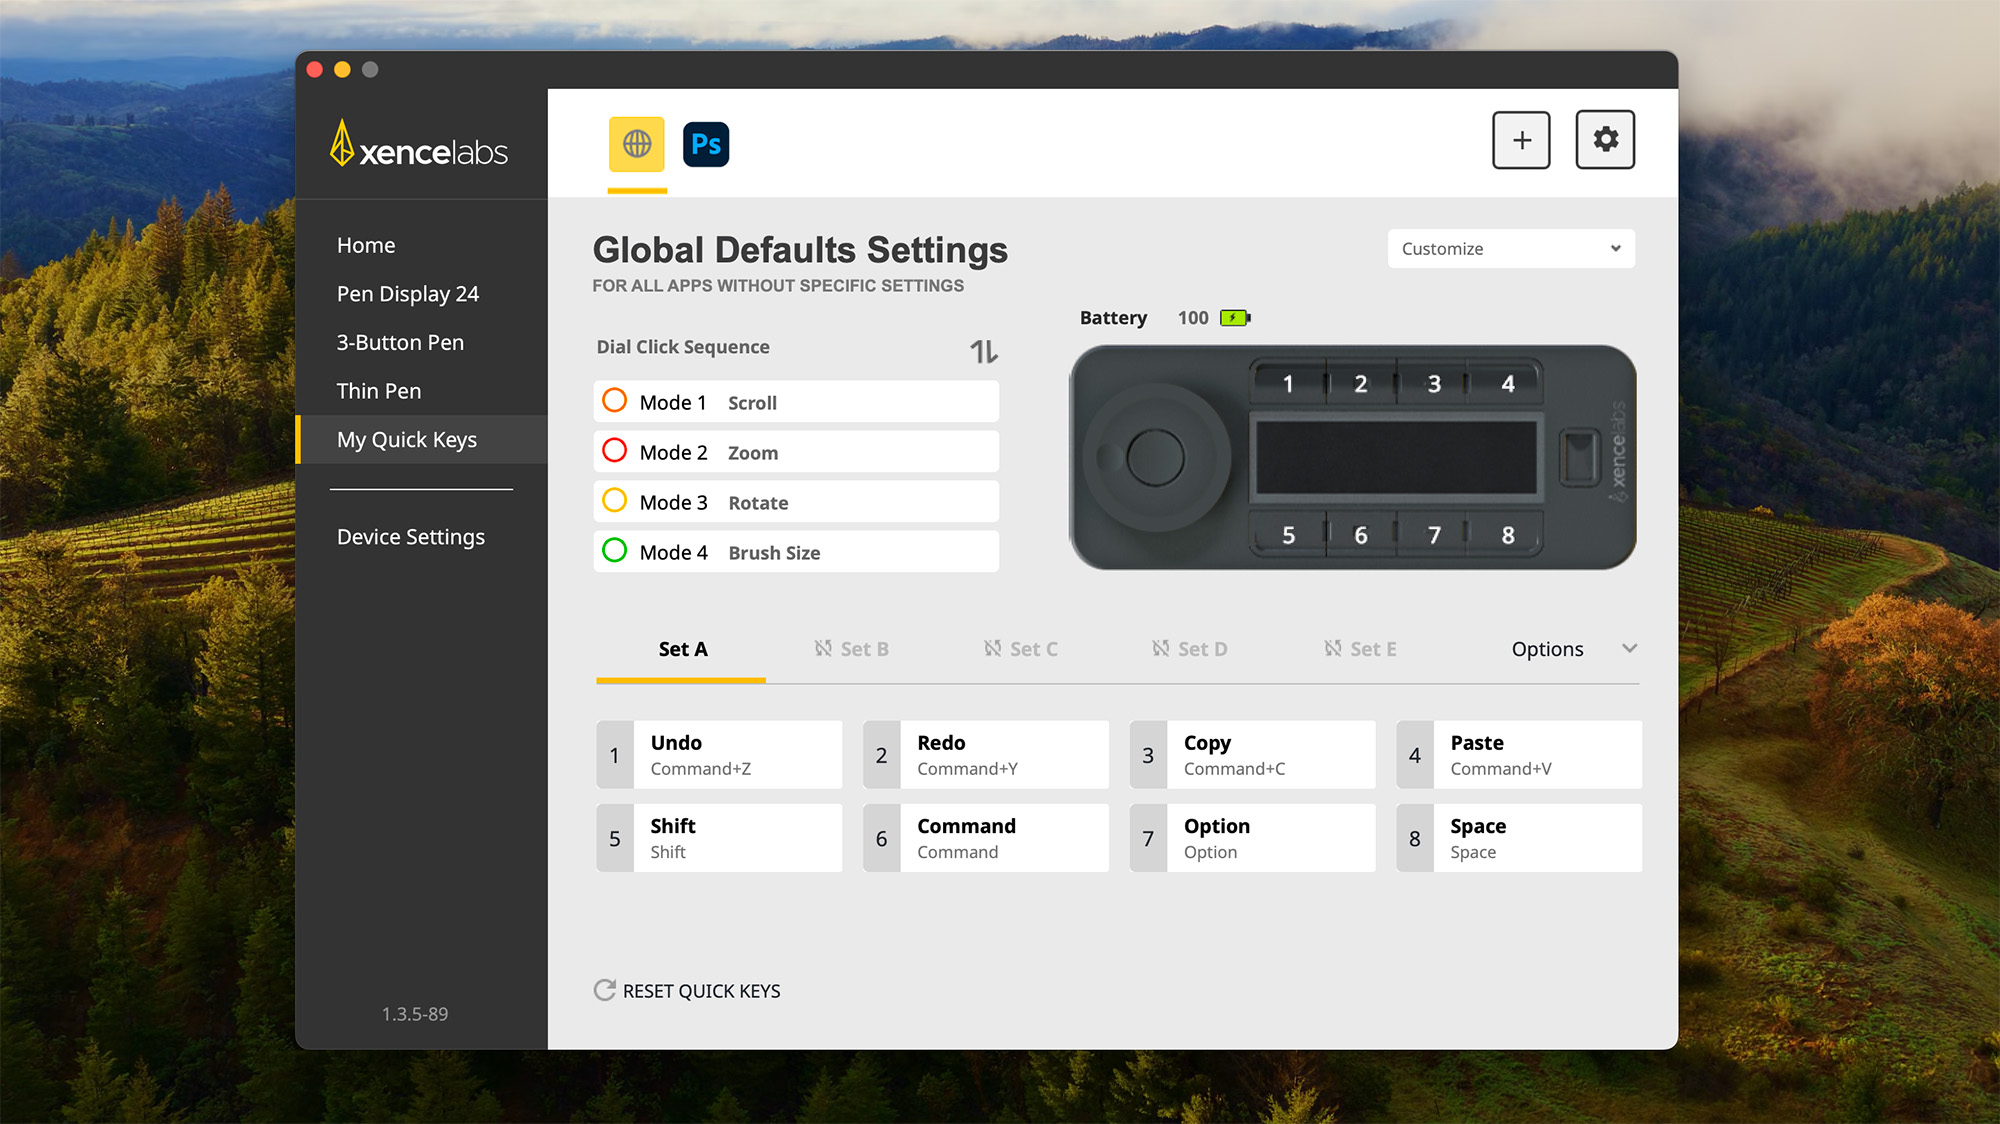
Task: Click the disabled icon beside Set E
Action: [1333, 648]
